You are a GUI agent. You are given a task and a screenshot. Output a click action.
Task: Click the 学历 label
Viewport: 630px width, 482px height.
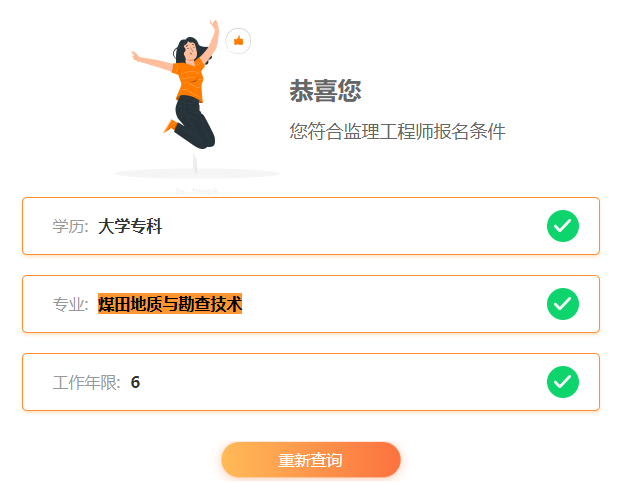point(70,226)
